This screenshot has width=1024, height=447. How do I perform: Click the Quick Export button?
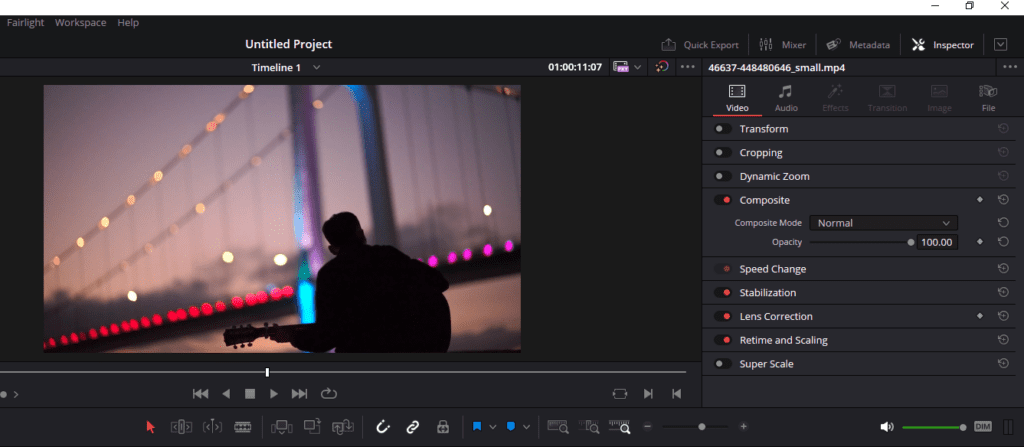point(701,45)
